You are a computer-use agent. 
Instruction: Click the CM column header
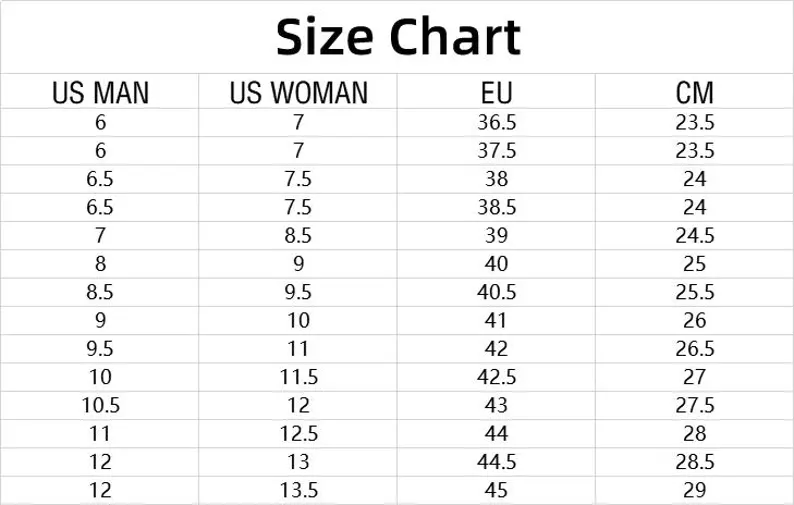695,94
